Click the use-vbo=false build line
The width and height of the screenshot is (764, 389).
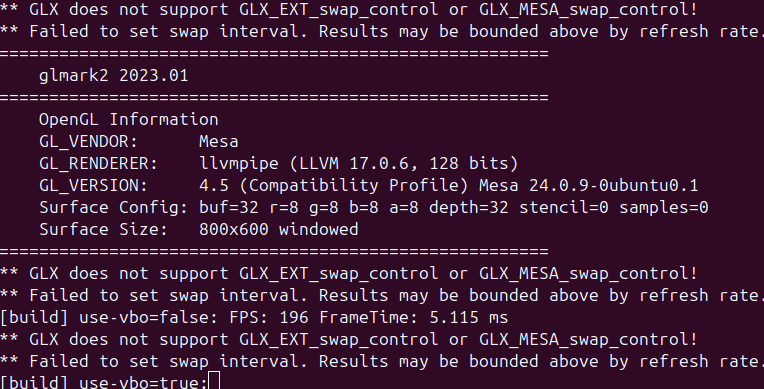(x=254, y=318)
